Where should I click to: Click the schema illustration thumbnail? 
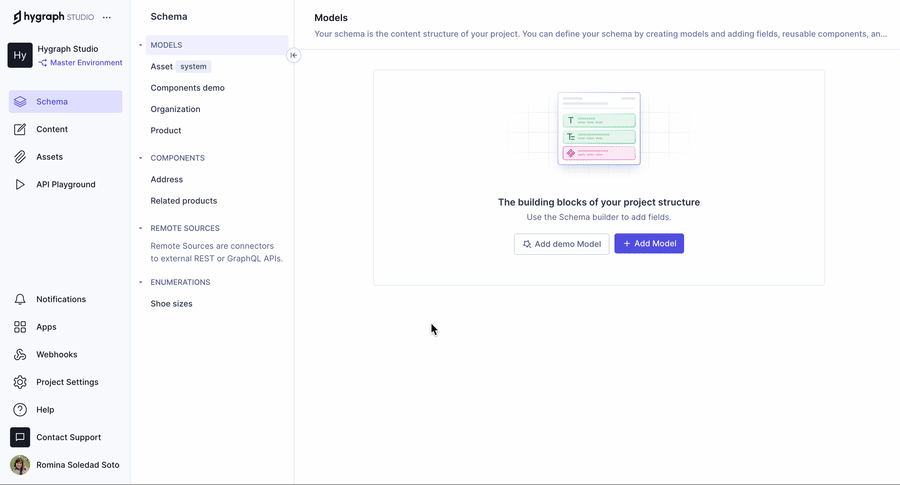pyautogui.click(x=599, y=129)
